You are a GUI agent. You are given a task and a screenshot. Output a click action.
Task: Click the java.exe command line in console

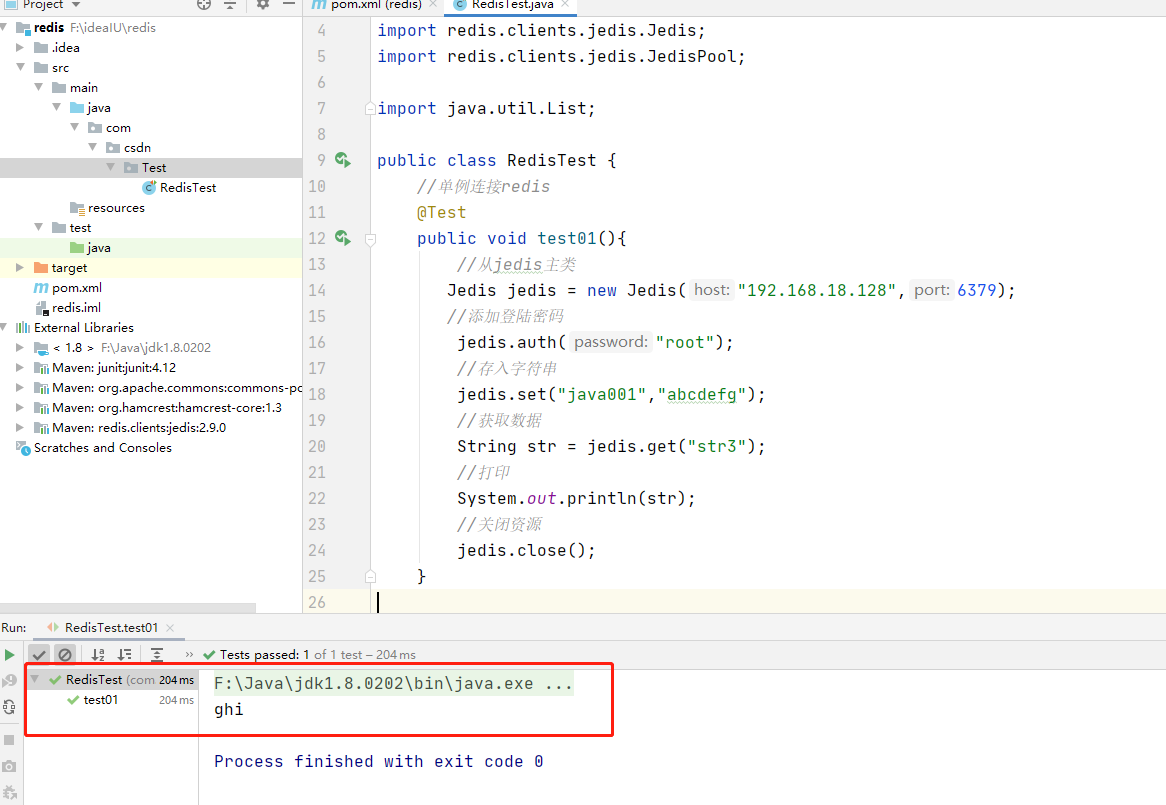point(393,684)
